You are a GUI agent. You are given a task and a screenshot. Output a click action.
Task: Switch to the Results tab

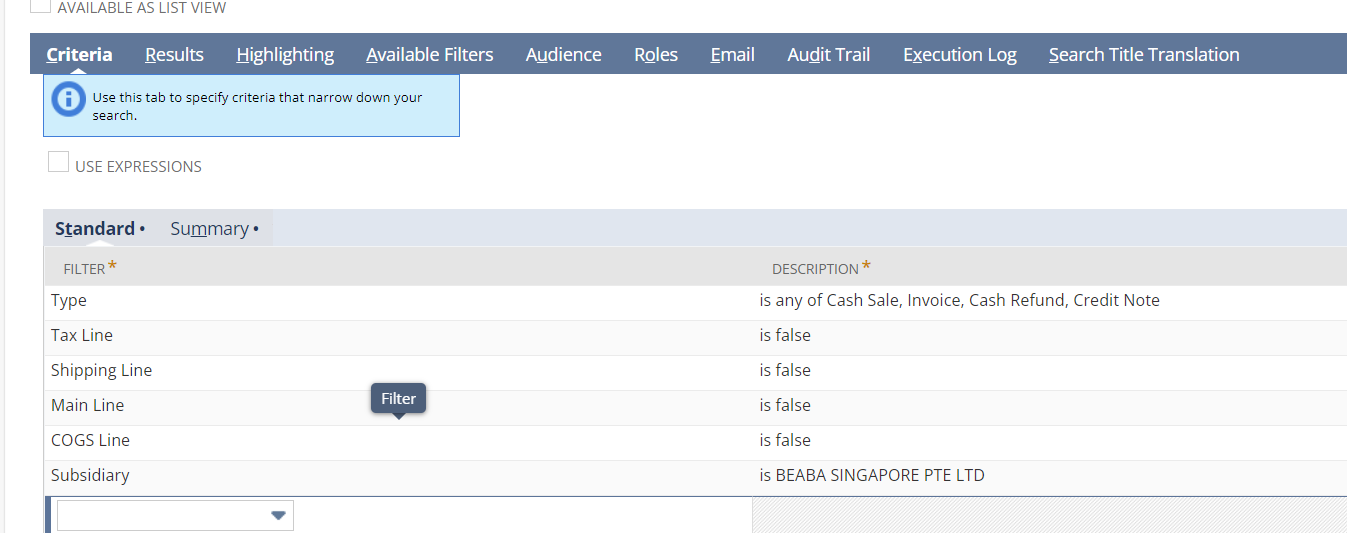174,55
